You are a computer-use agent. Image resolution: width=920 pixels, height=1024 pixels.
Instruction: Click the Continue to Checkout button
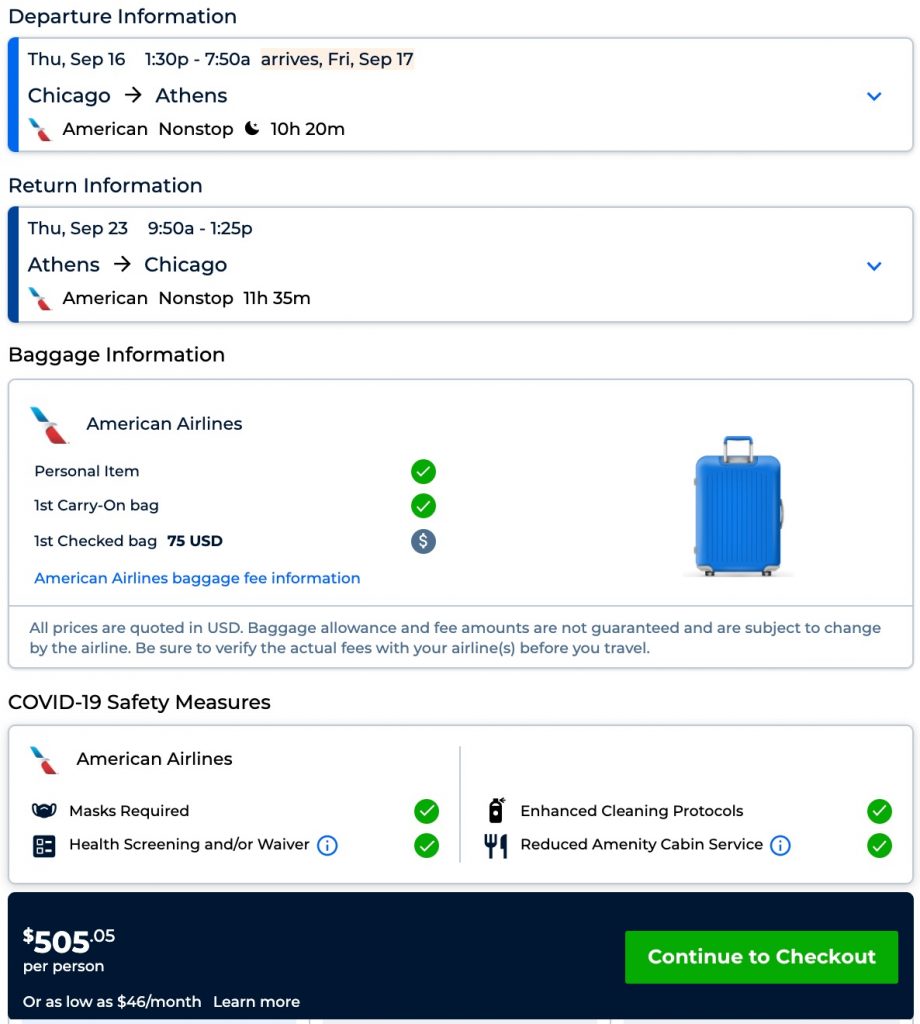point(761,957)
